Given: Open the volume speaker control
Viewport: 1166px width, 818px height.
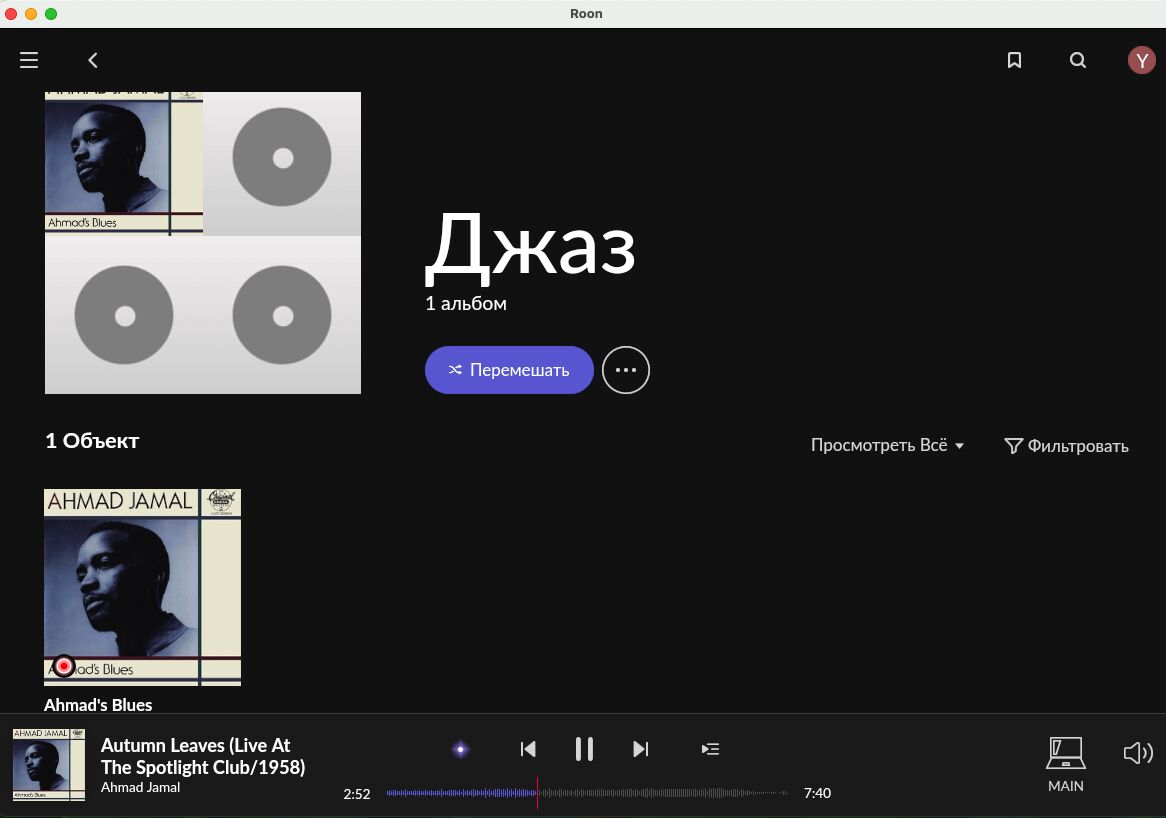Looking at the screenshot, I should click(x=1138, y=753).
